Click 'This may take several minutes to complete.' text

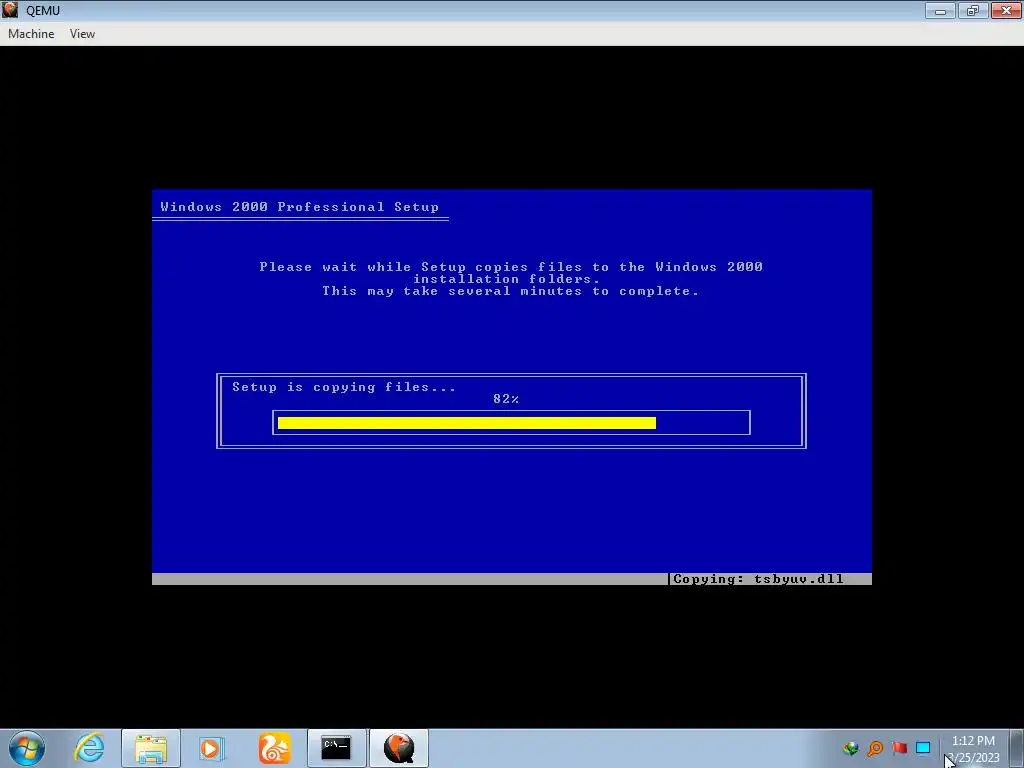pyautogui.click(x=510, y=291)
